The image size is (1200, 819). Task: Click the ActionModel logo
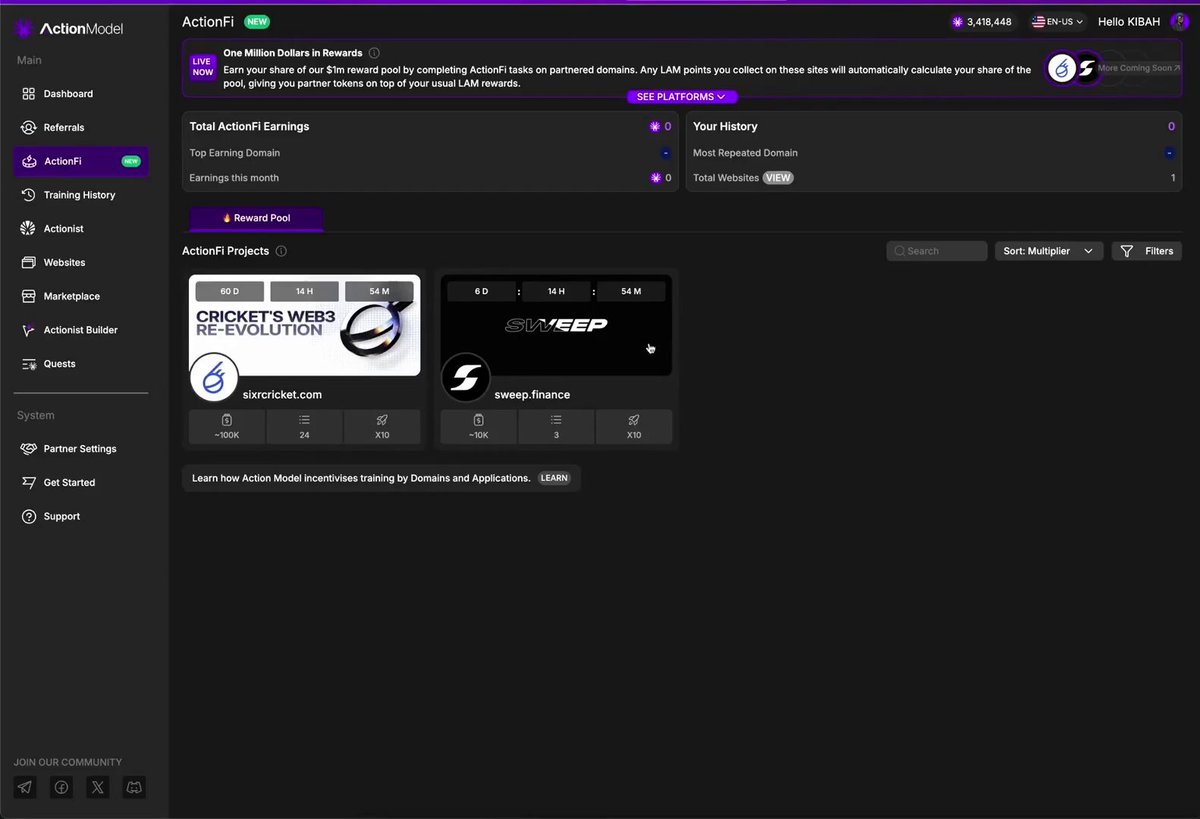pyautogui.click(x=69, y=29)
